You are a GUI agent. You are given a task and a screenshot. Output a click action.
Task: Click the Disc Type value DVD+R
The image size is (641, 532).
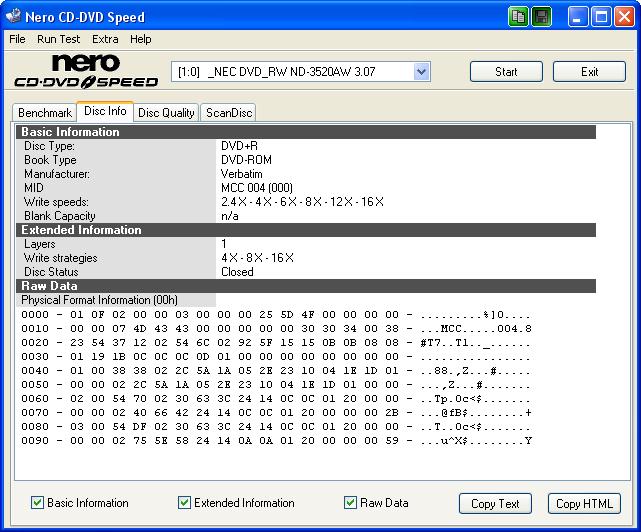(x=239, y=146)
